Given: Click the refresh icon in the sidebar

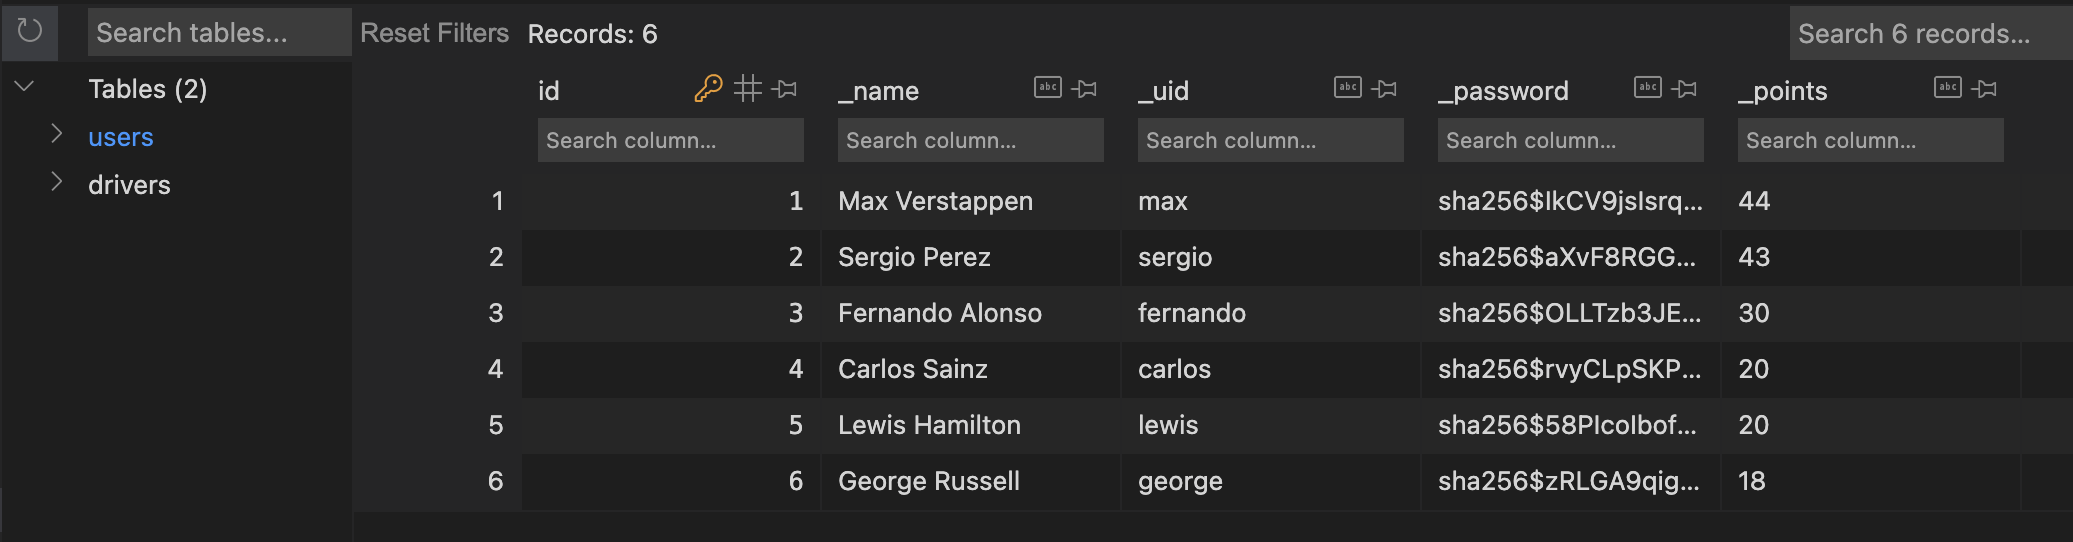Looking at the screenshot, I should [30, 31].
